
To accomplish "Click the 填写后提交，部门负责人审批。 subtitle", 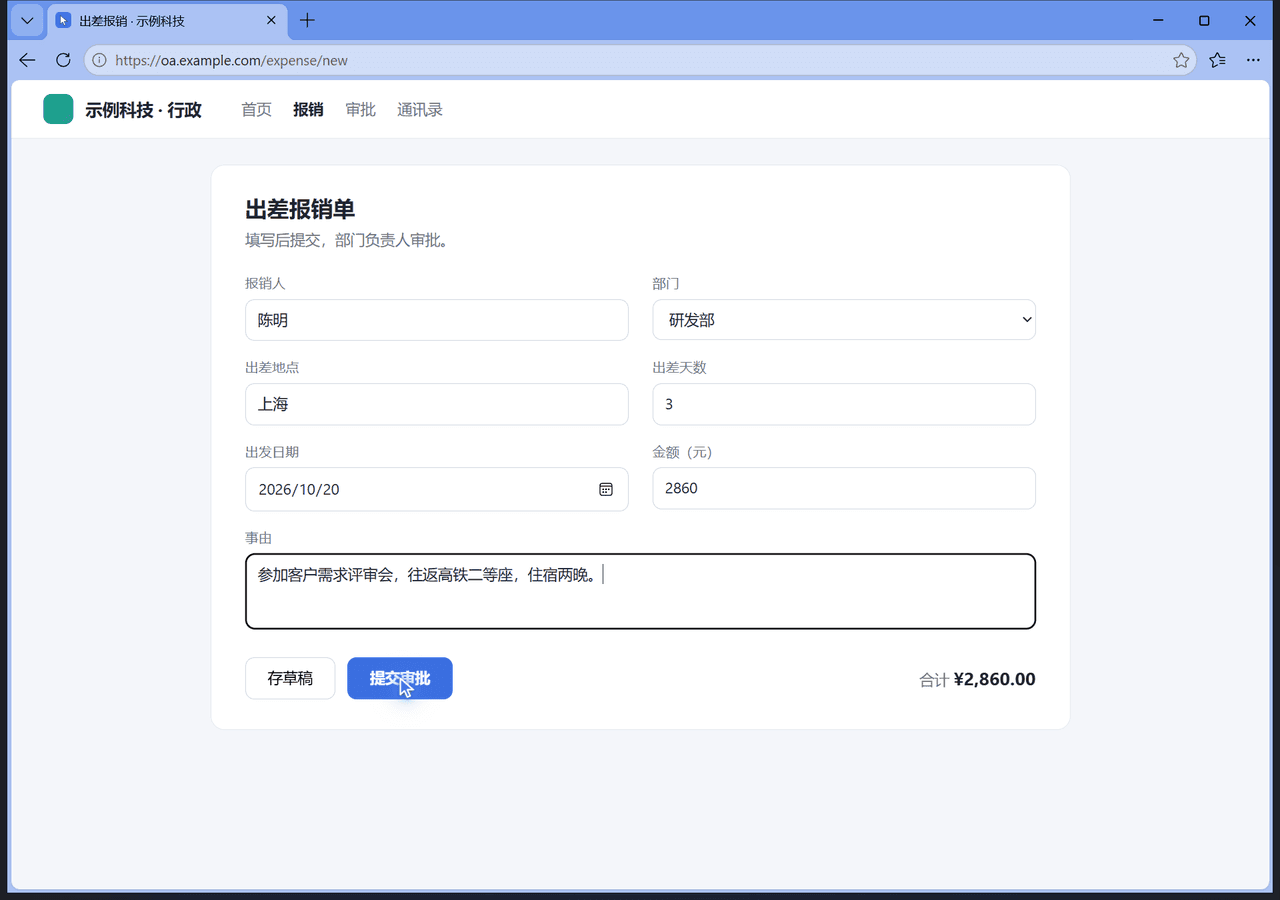I will coord(346,240).
